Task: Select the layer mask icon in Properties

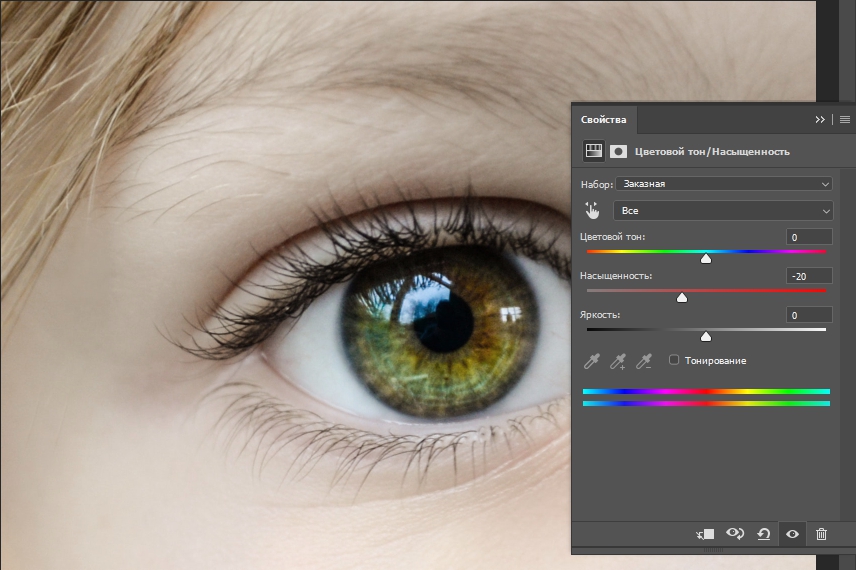Action: pos(618,151)
